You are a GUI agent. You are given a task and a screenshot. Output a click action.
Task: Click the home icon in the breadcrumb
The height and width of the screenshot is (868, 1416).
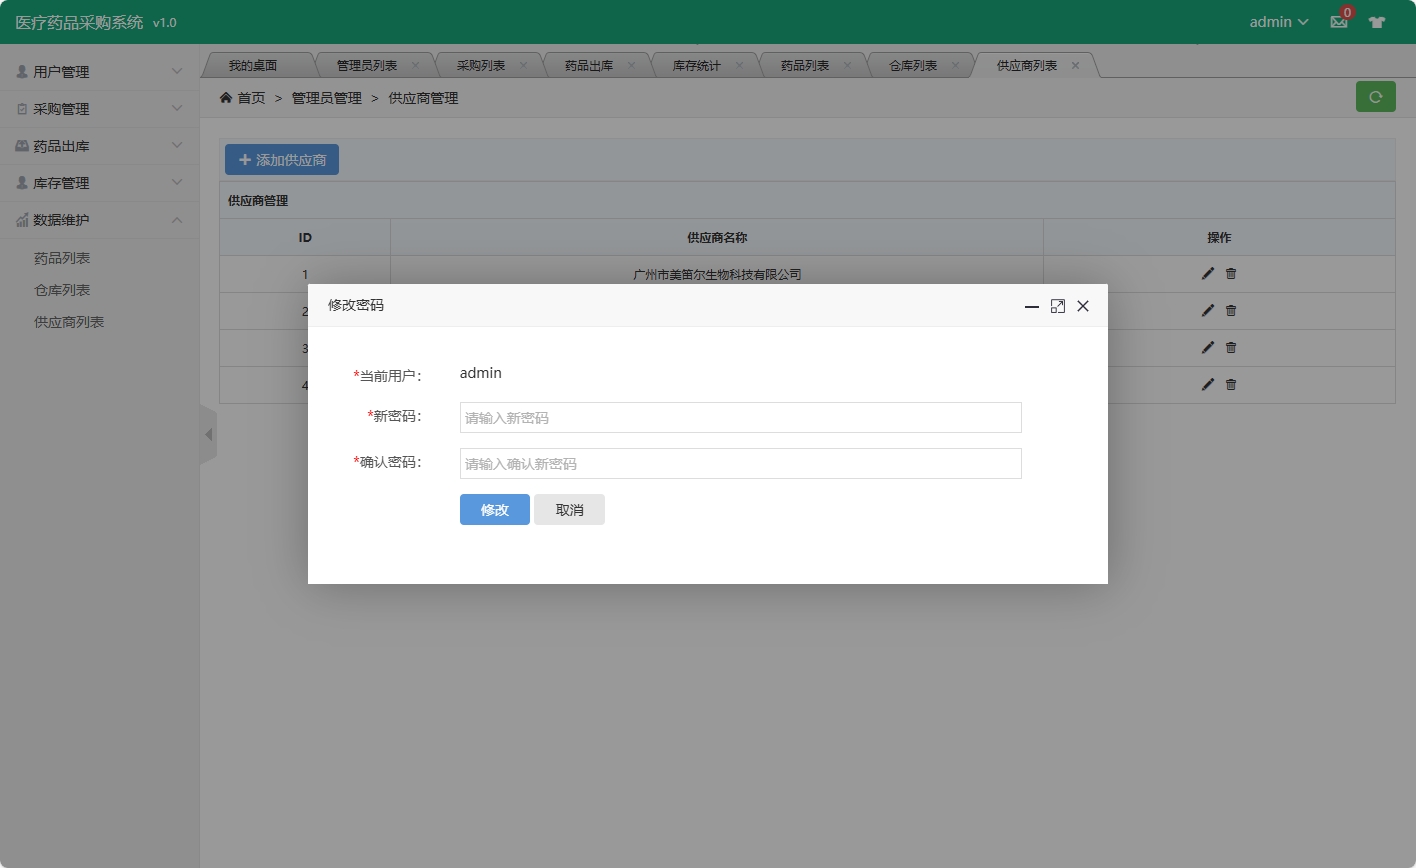[x=226, y=98]
